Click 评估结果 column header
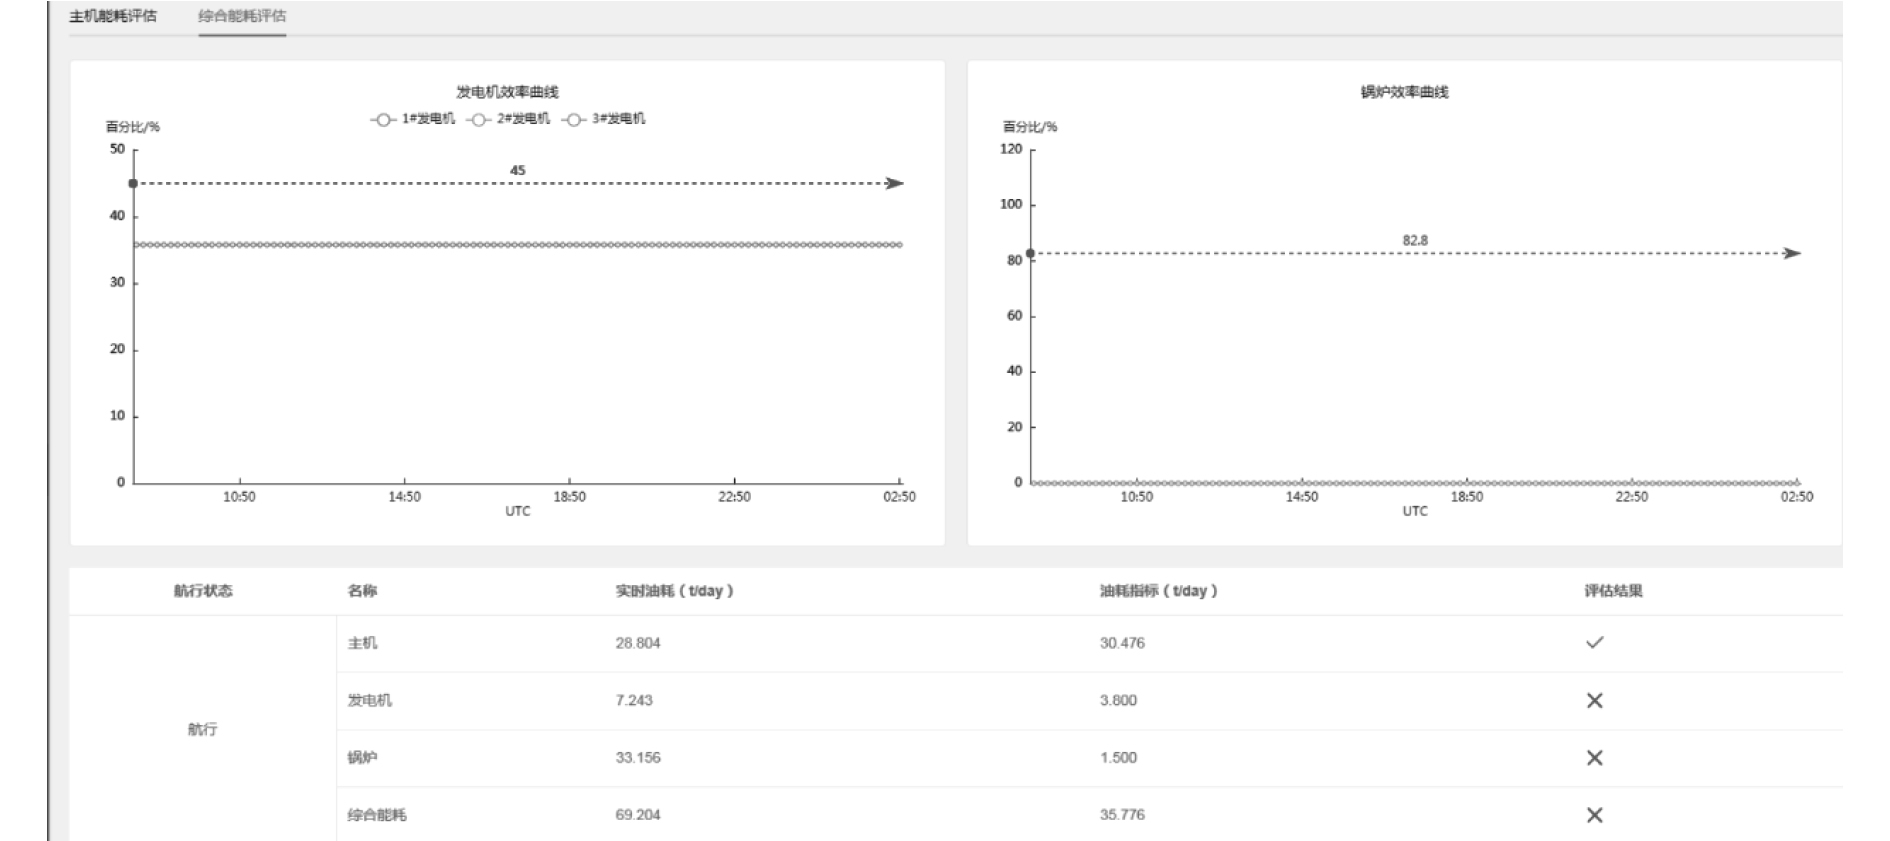 click(1613, 591)
